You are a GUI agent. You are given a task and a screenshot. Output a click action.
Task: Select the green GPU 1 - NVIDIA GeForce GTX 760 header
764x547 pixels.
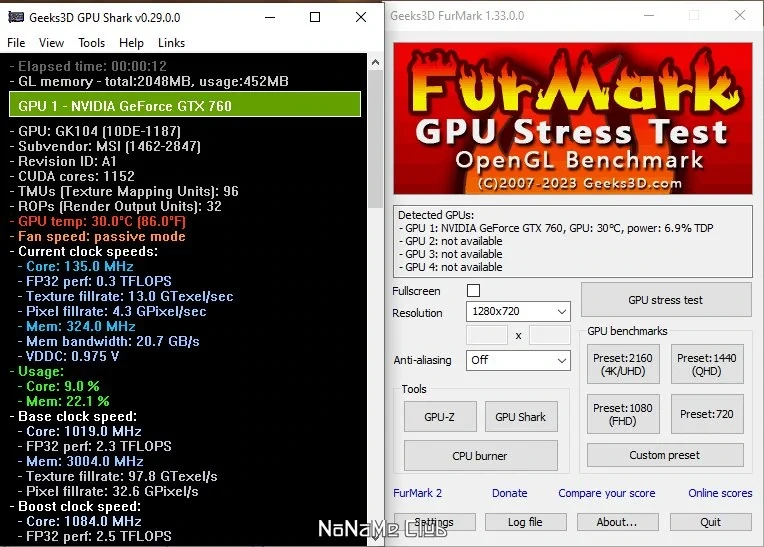click(185, 104)
